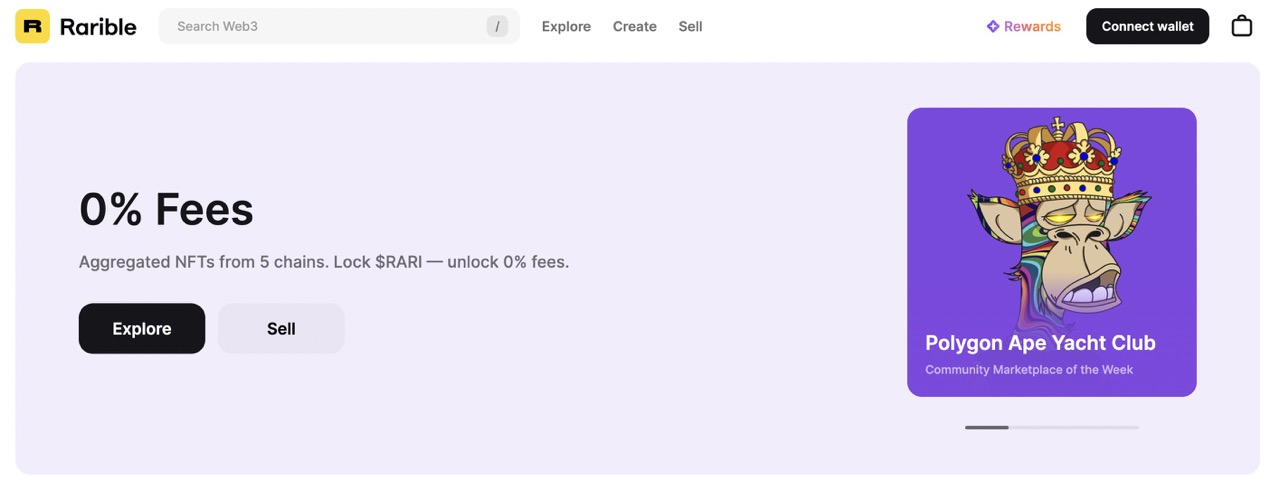This screenshot has height=481, width=1280.
Task: Open Sell in the top navigation
Action: (690, 26)
